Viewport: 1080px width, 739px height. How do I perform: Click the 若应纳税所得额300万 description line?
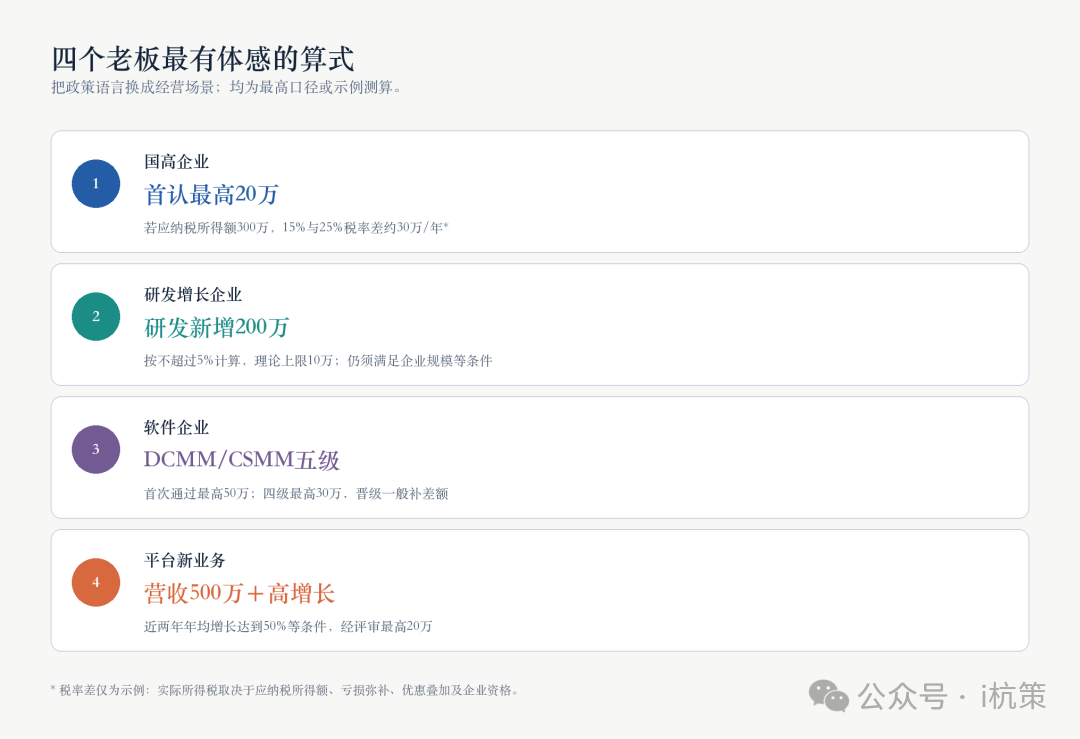[x=296, y=227]
